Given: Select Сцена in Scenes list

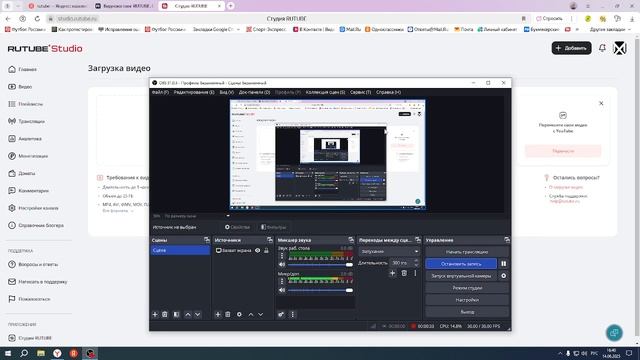Looking at the screenshot, I should tap(180, 250).
